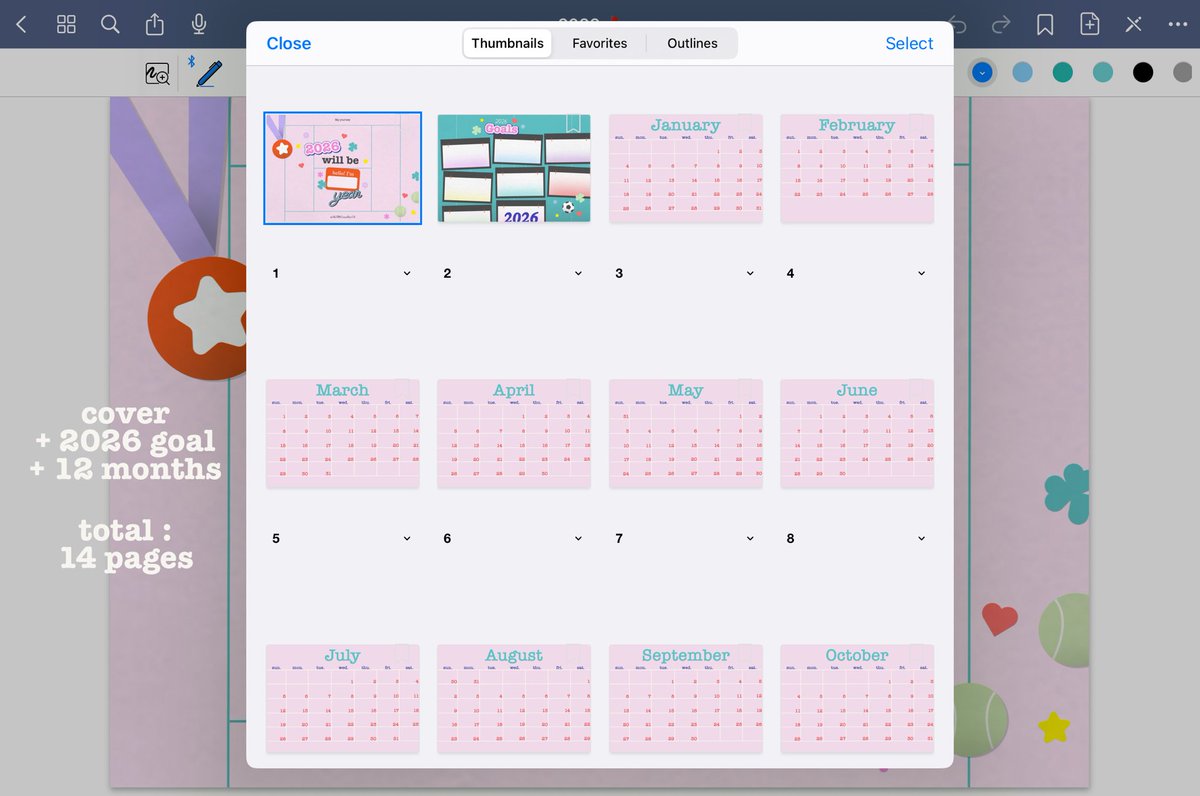
Task: Expand options chevron for page 1
Action: 407,273
